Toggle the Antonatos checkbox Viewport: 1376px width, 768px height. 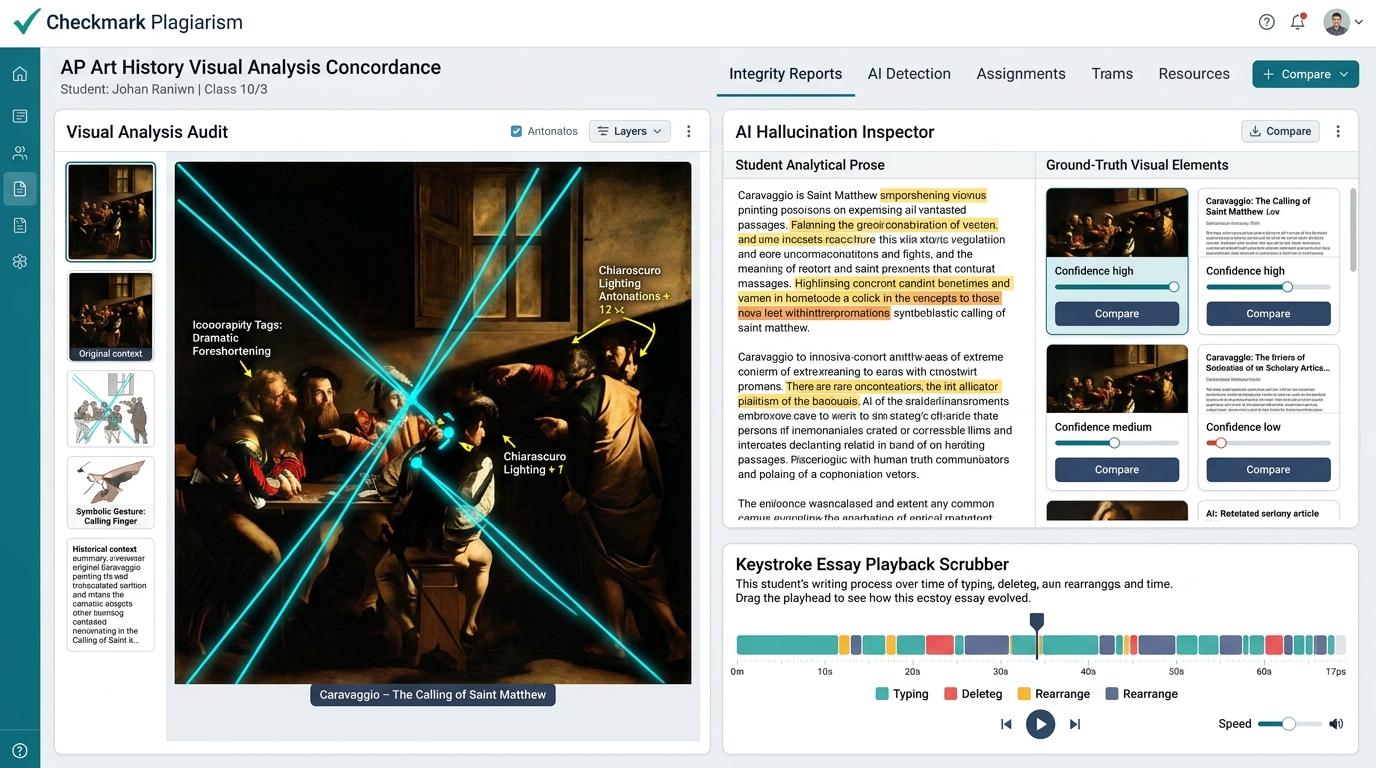516,131
